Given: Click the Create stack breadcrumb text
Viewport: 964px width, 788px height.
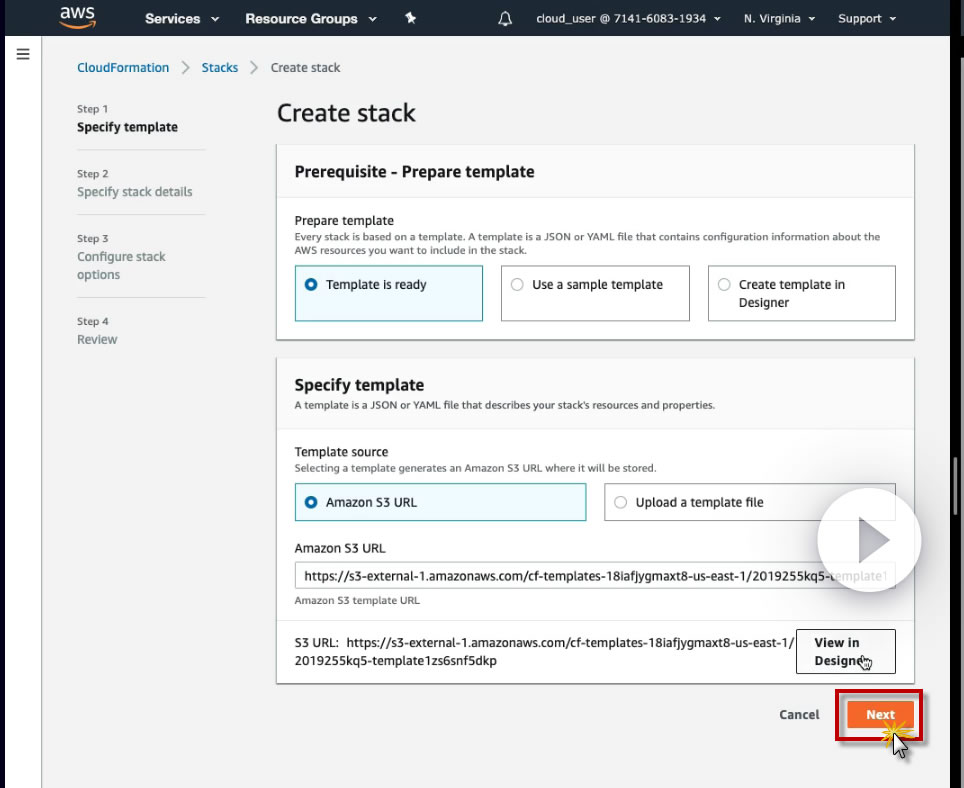Looking at the screenshot, I should pos(306,68).
